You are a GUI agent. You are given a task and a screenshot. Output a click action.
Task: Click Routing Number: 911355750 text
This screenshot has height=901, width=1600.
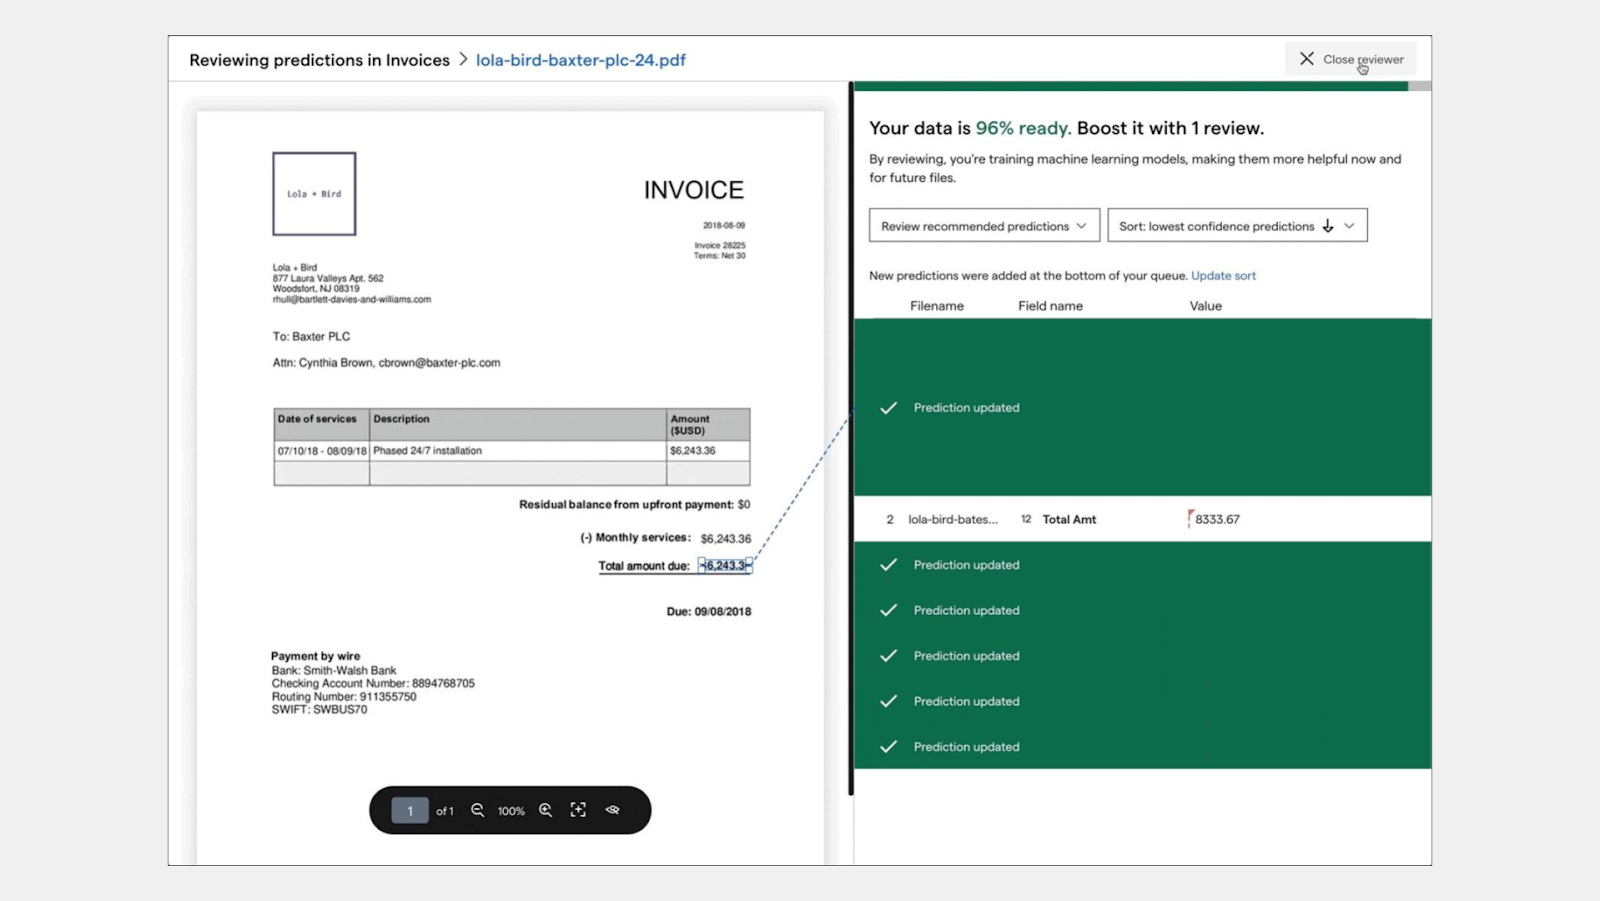[x=343, y=697]
